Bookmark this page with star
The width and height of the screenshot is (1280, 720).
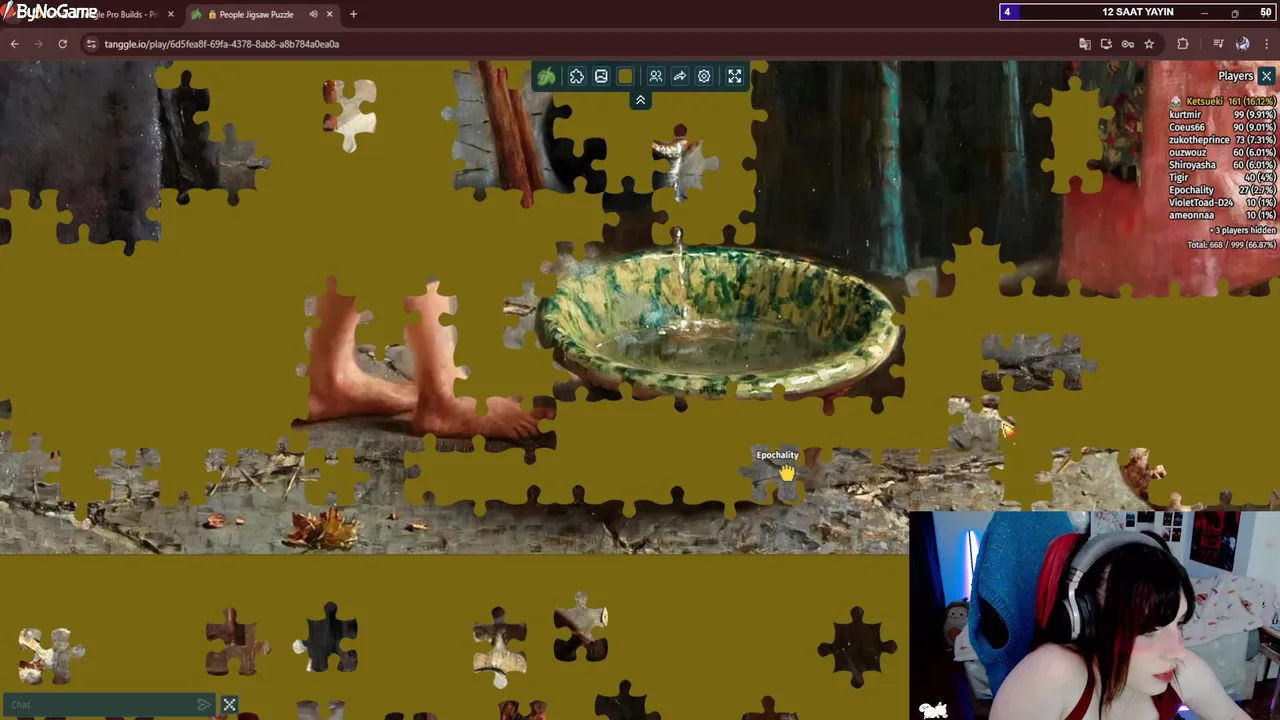point(1149,44)
